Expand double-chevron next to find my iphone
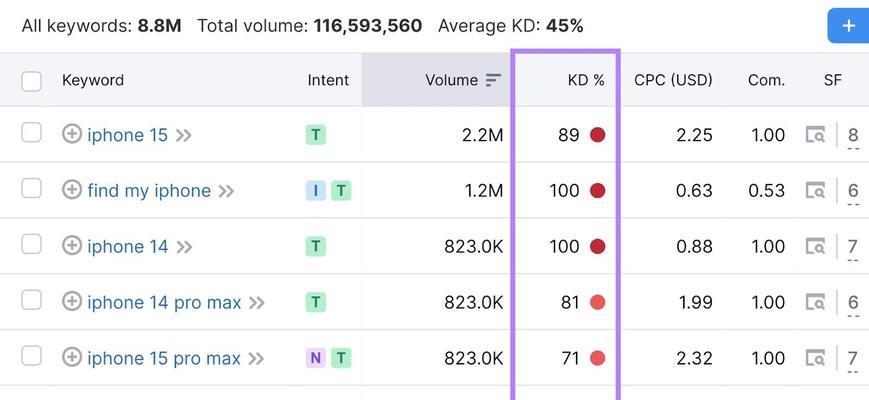Image resolution: width=869 pixels, height=400 pixels. 226,192
